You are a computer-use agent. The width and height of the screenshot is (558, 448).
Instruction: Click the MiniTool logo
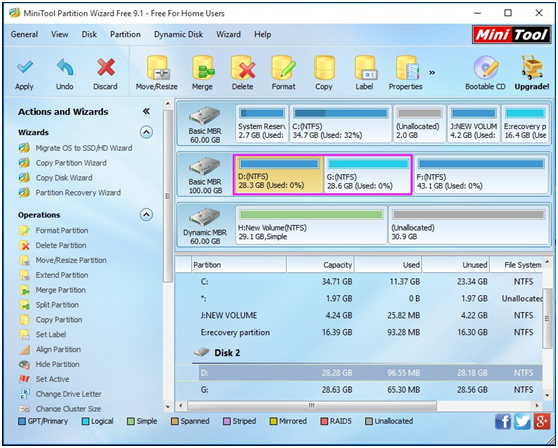click(x=511, y=35)
